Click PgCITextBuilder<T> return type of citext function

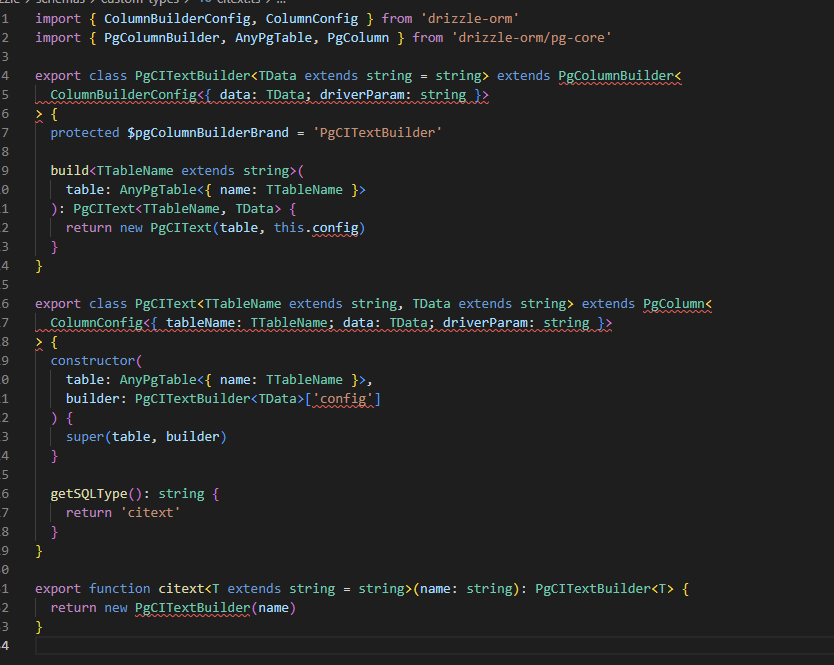pyautogui.click(x=604, y=589)
